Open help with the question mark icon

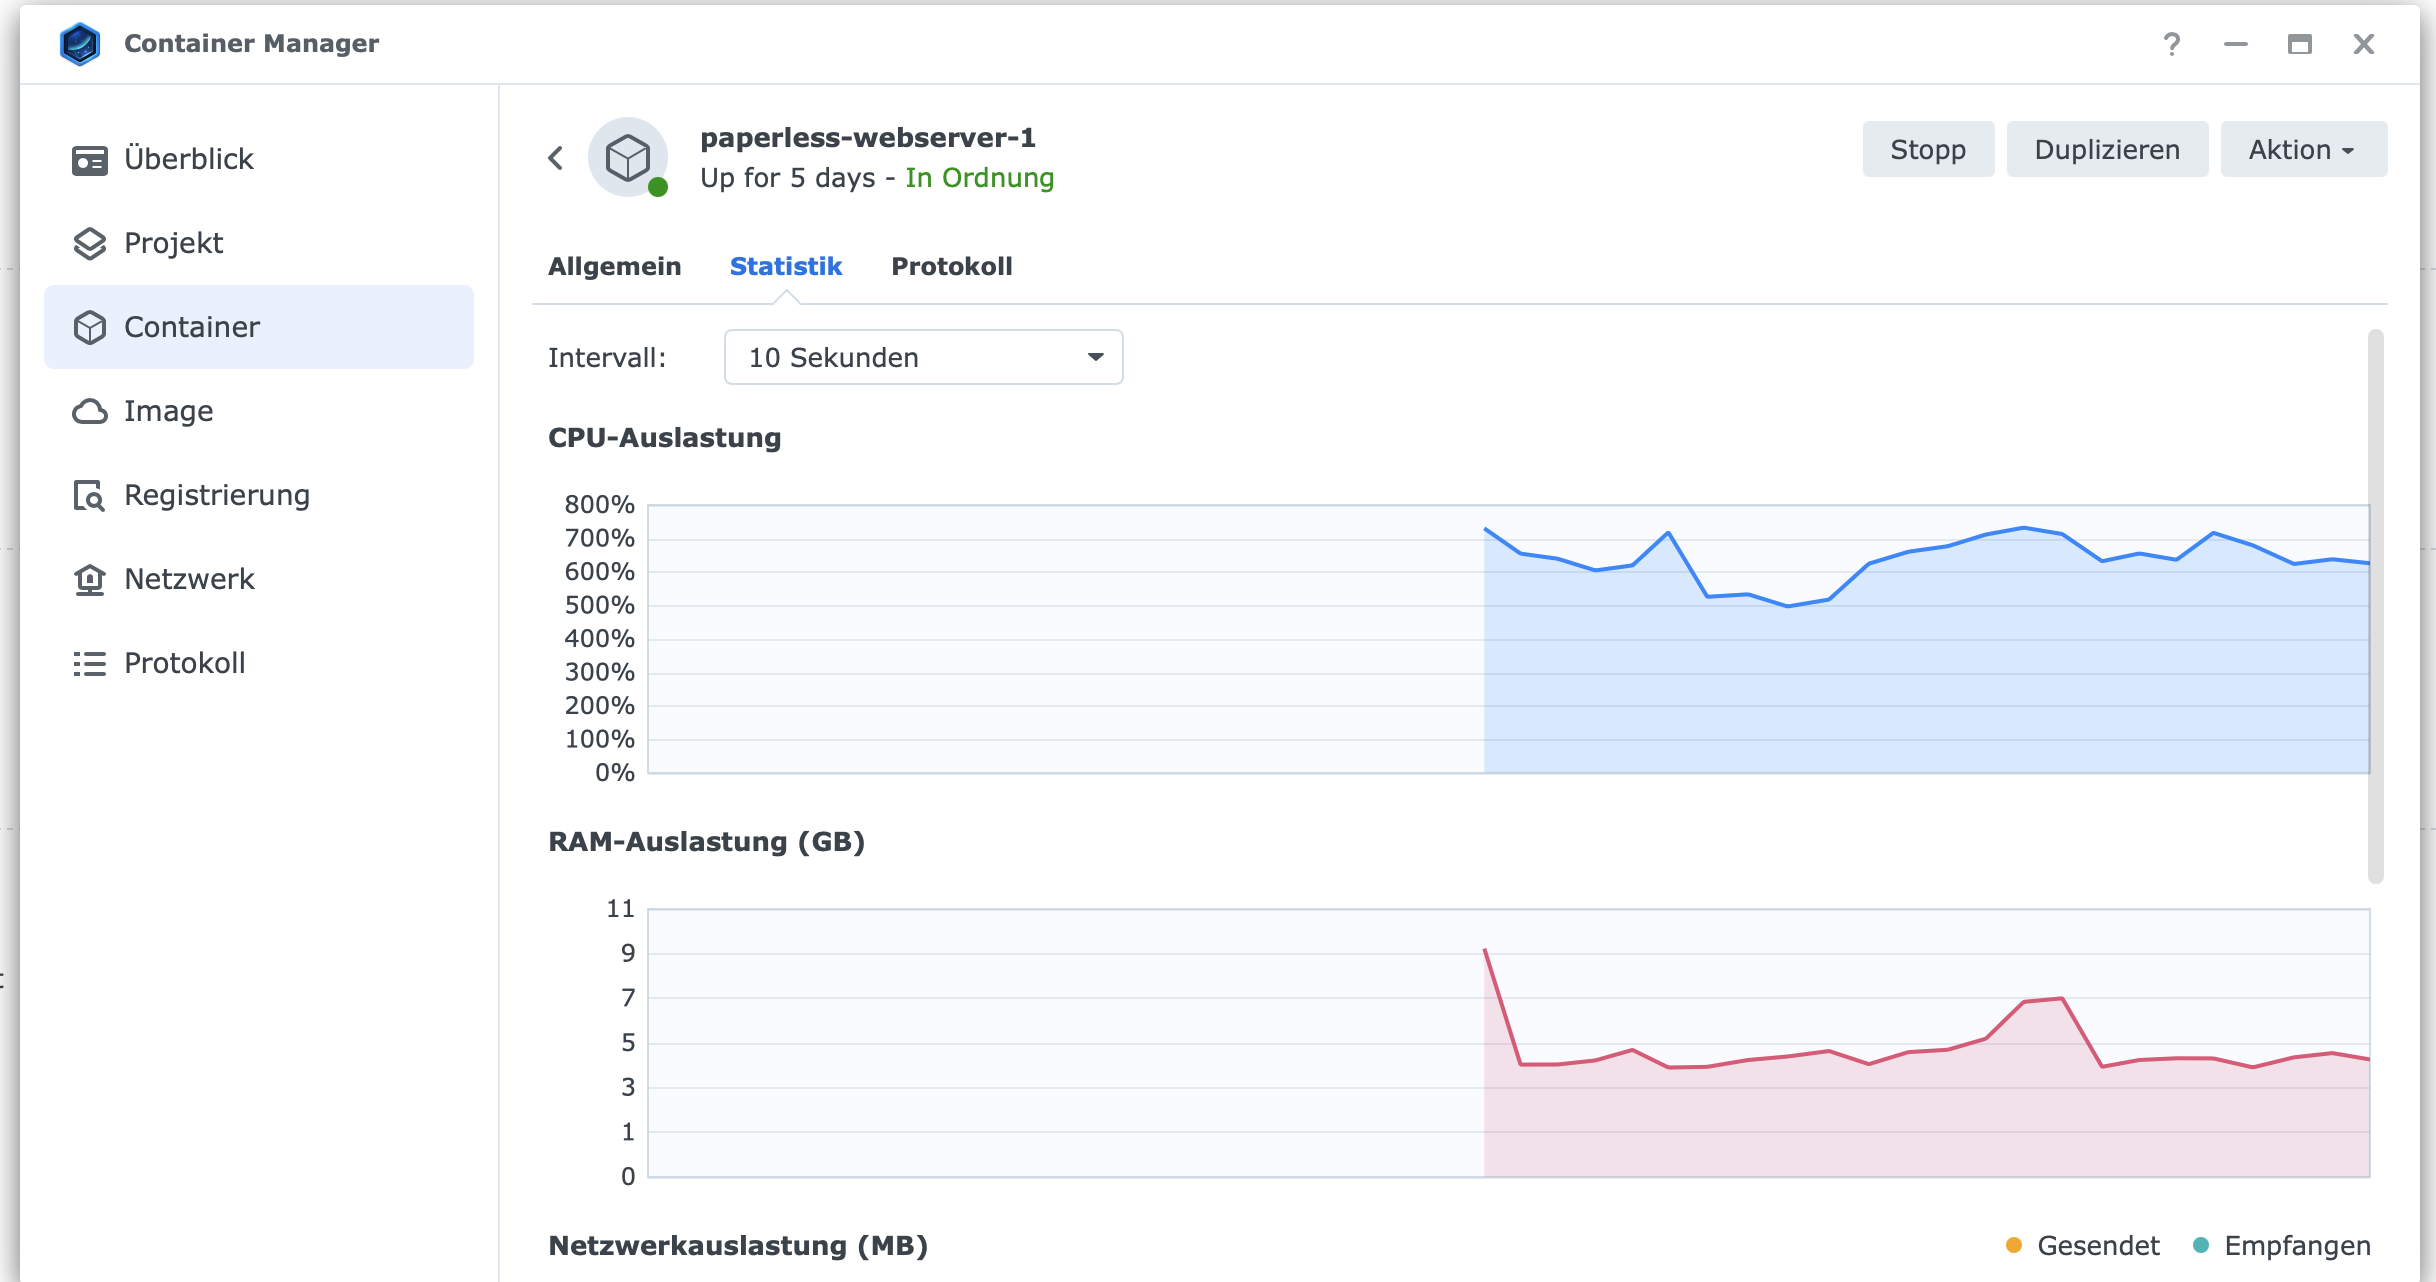click(x=2171, y=44)
